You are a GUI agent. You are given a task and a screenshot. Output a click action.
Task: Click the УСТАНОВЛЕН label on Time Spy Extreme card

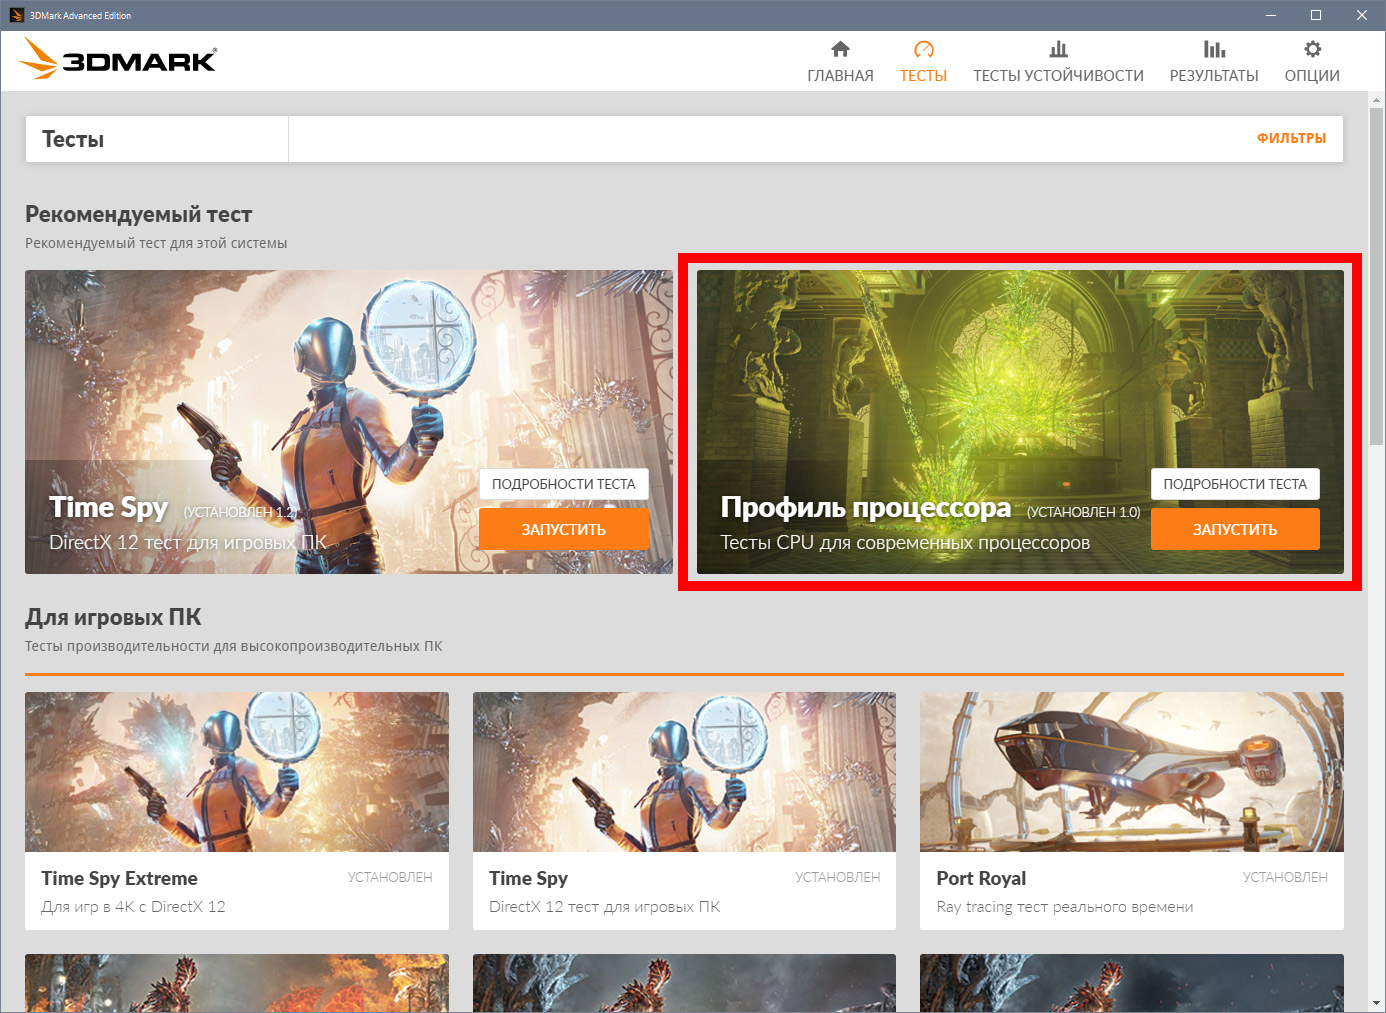point(390,877)
